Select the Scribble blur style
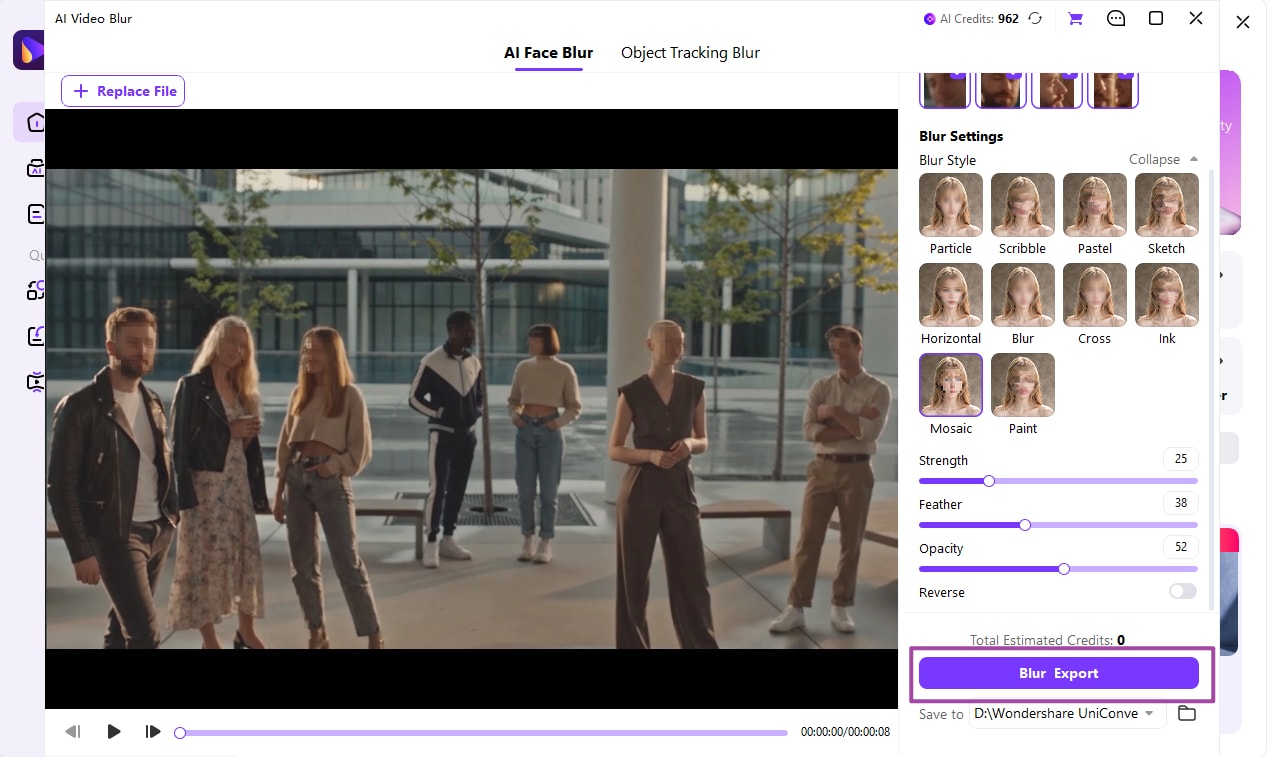The height and width of the screenshot is (757, 1267). pos(1023,205)
